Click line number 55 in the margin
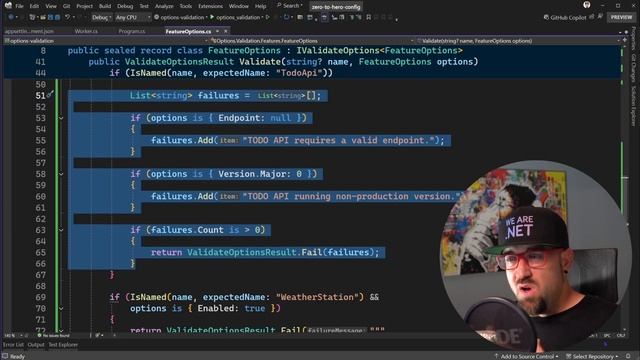 coord(40,140)
